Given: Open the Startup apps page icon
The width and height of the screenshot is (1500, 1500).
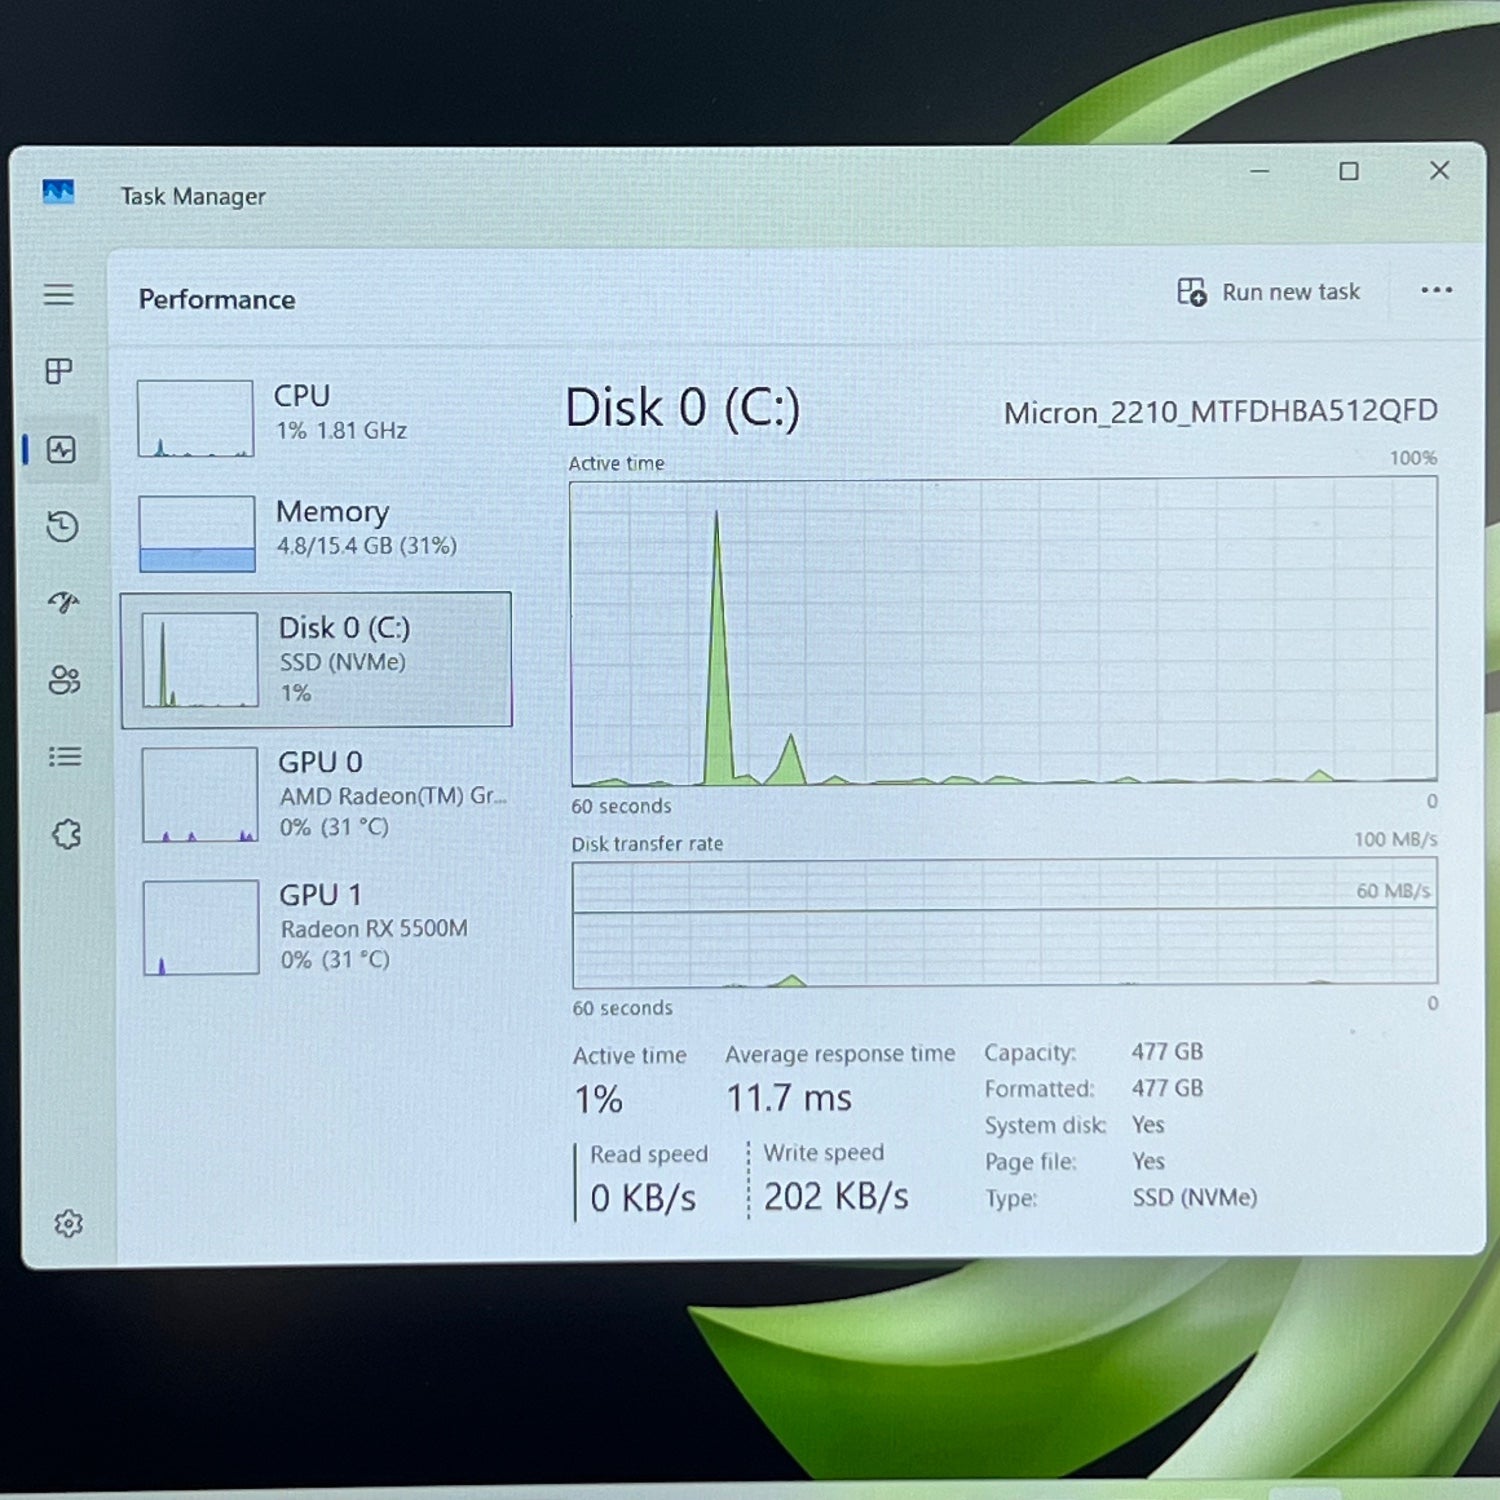Looking at the screenshot, I should pos(63,602).
